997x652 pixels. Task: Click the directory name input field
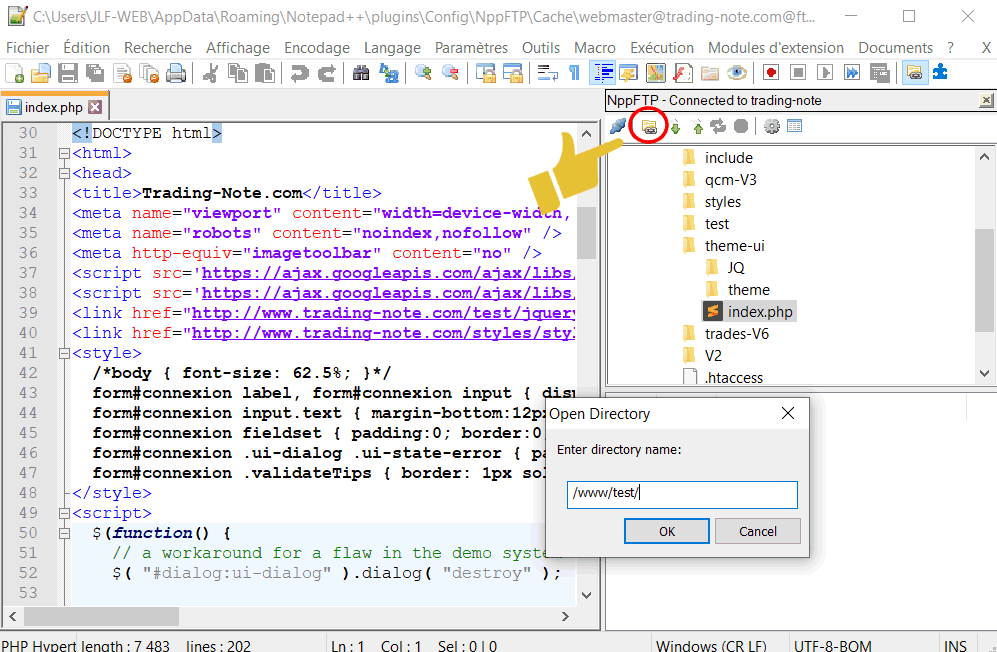(x=682, y=494)
